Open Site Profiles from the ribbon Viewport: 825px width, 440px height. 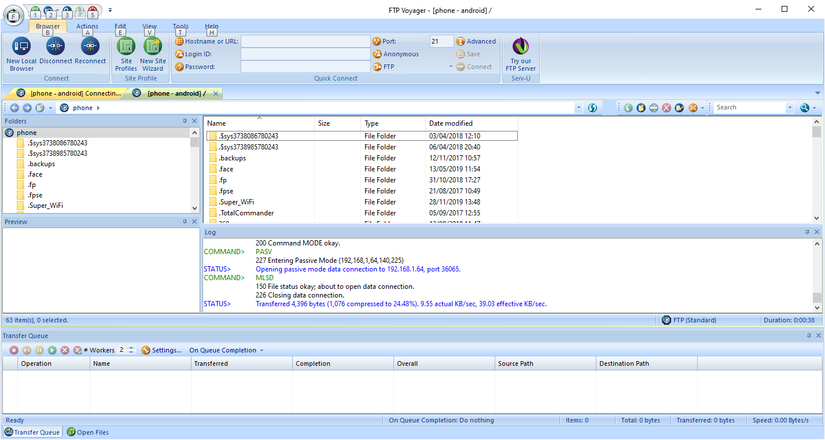click(x=126, y=47)
